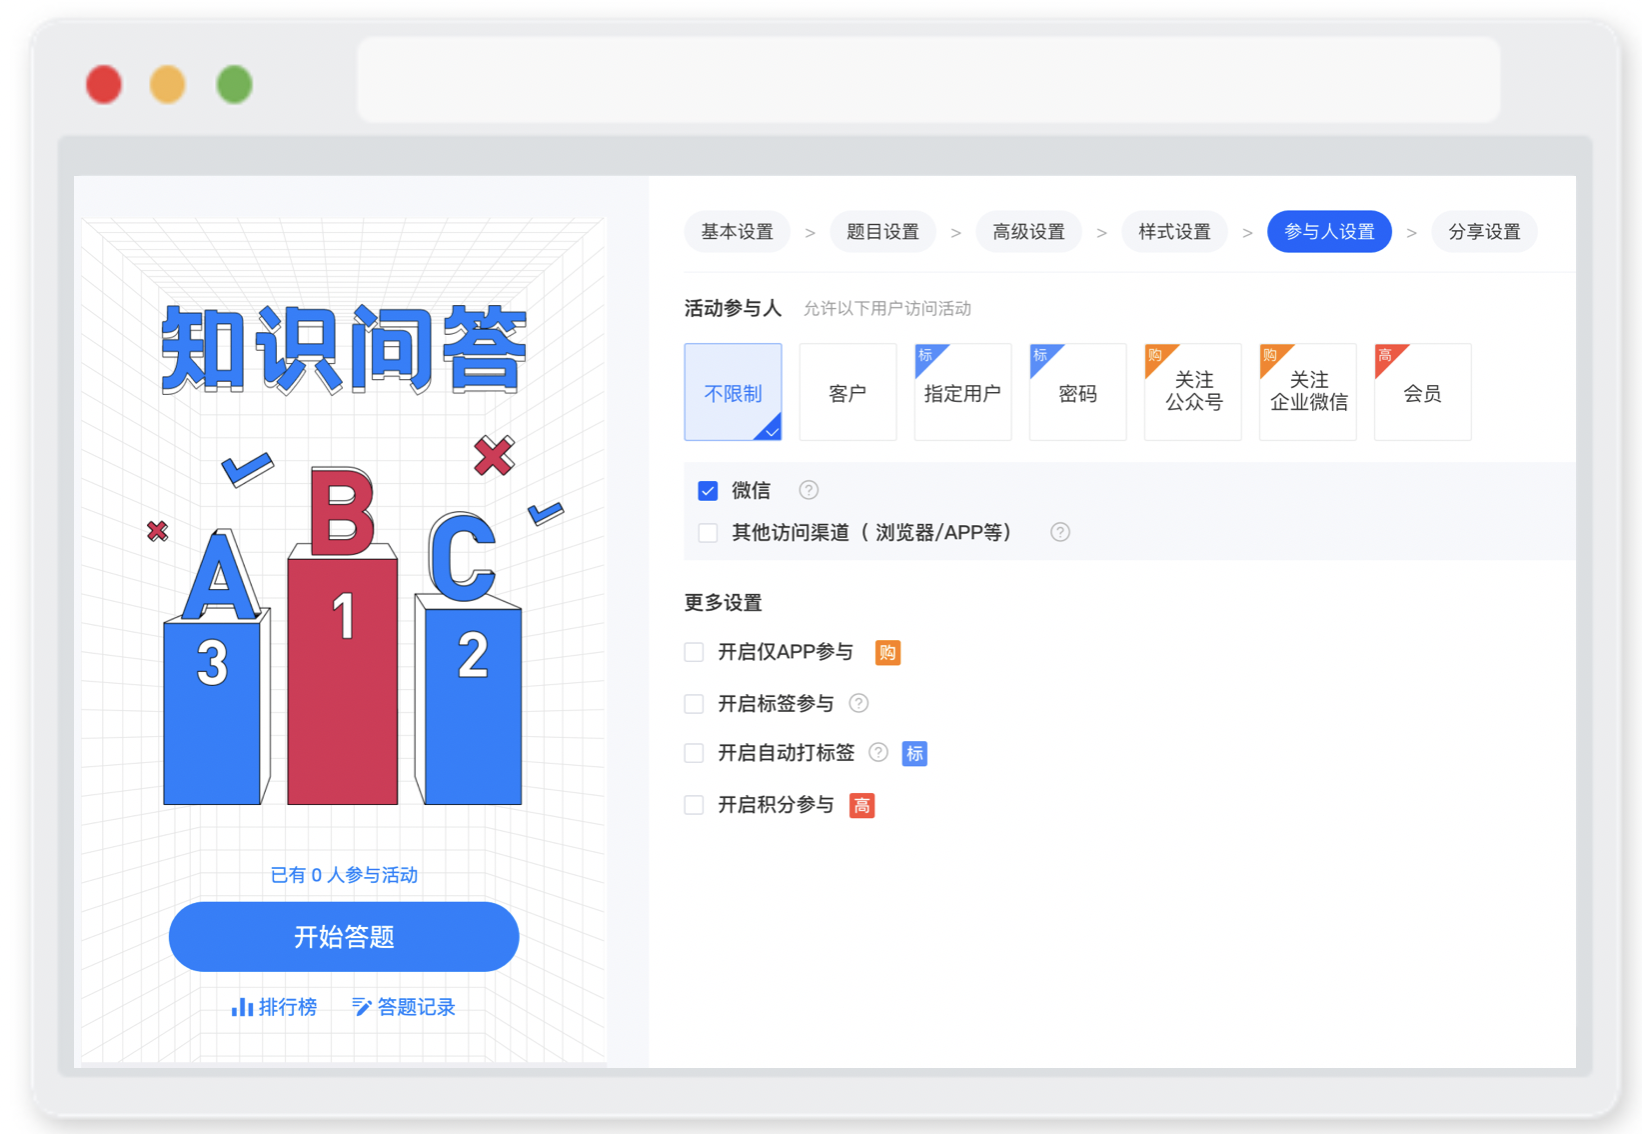Click the 购 corner badge on 关注公众号
This screenshot has width=1642, height=1134.
click(1156, 356)
